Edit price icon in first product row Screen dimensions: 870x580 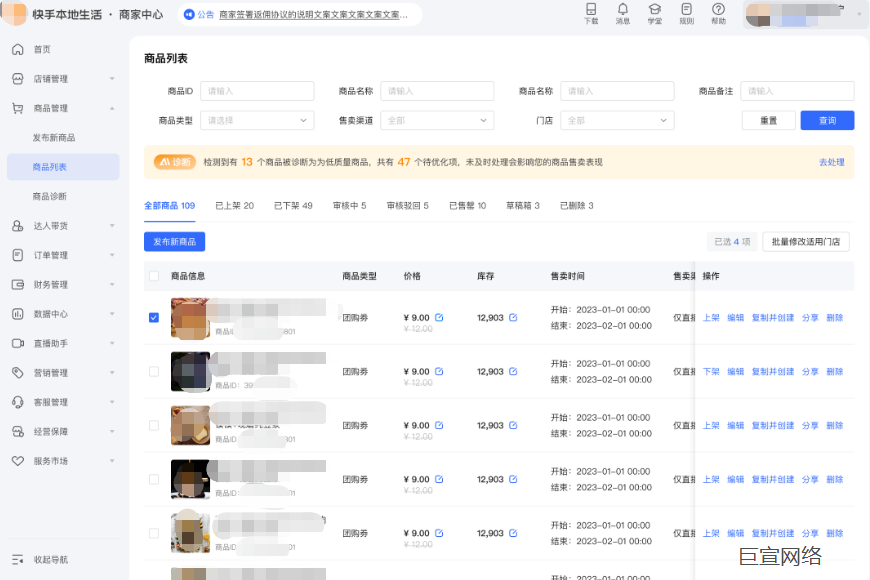439,317
